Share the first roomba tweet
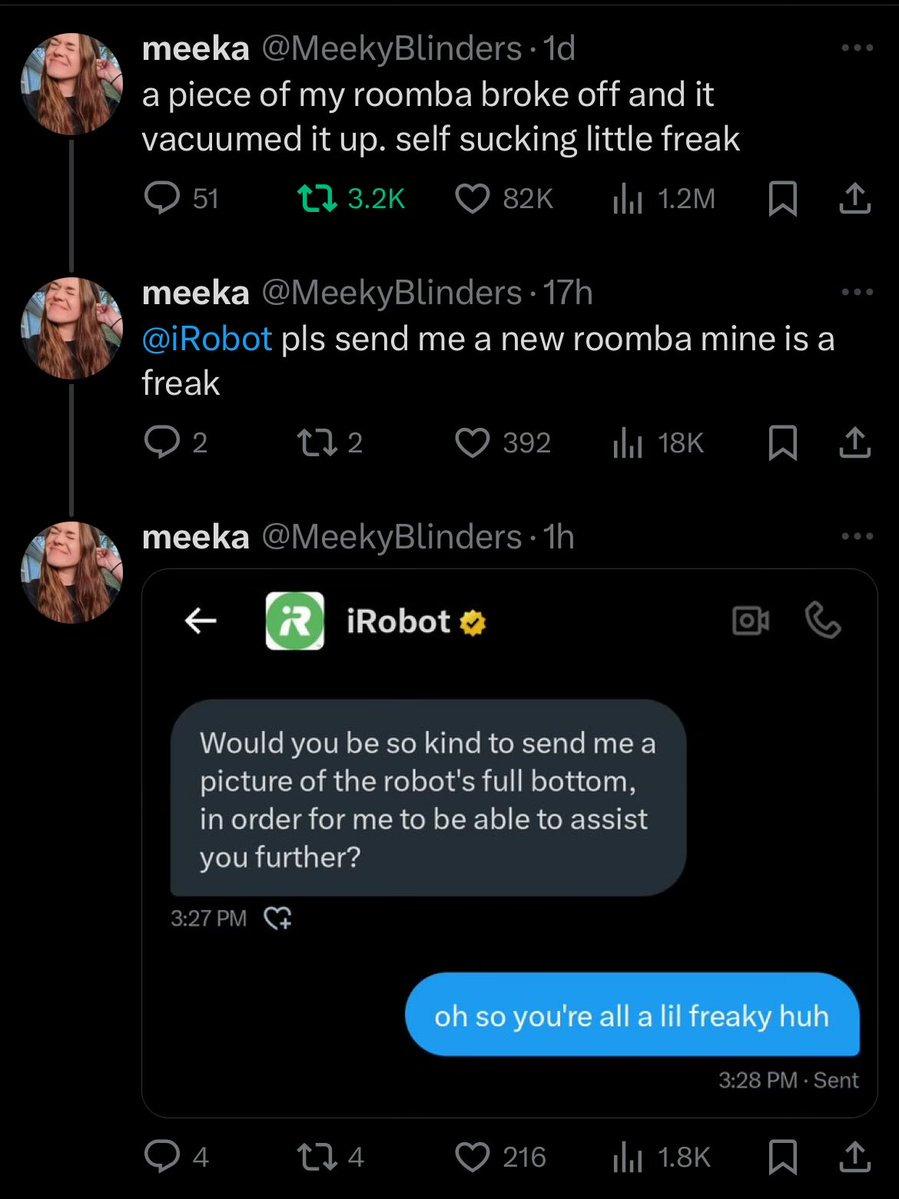 (x=855, y=198)
